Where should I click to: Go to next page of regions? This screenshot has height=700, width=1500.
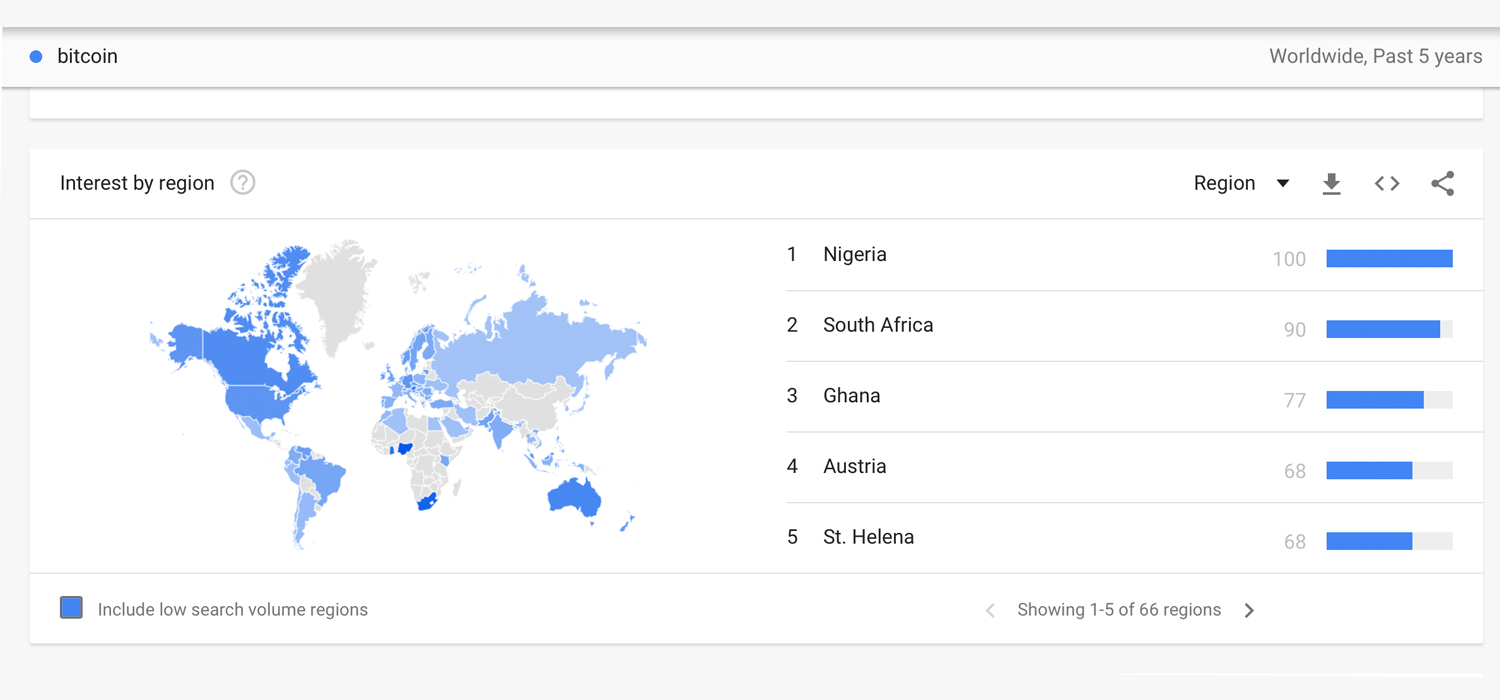1249,611
